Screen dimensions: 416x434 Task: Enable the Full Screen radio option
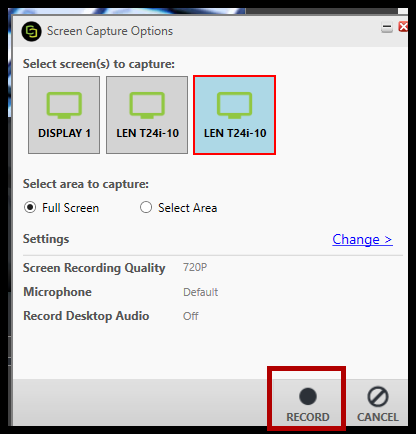tap(30, 207)
